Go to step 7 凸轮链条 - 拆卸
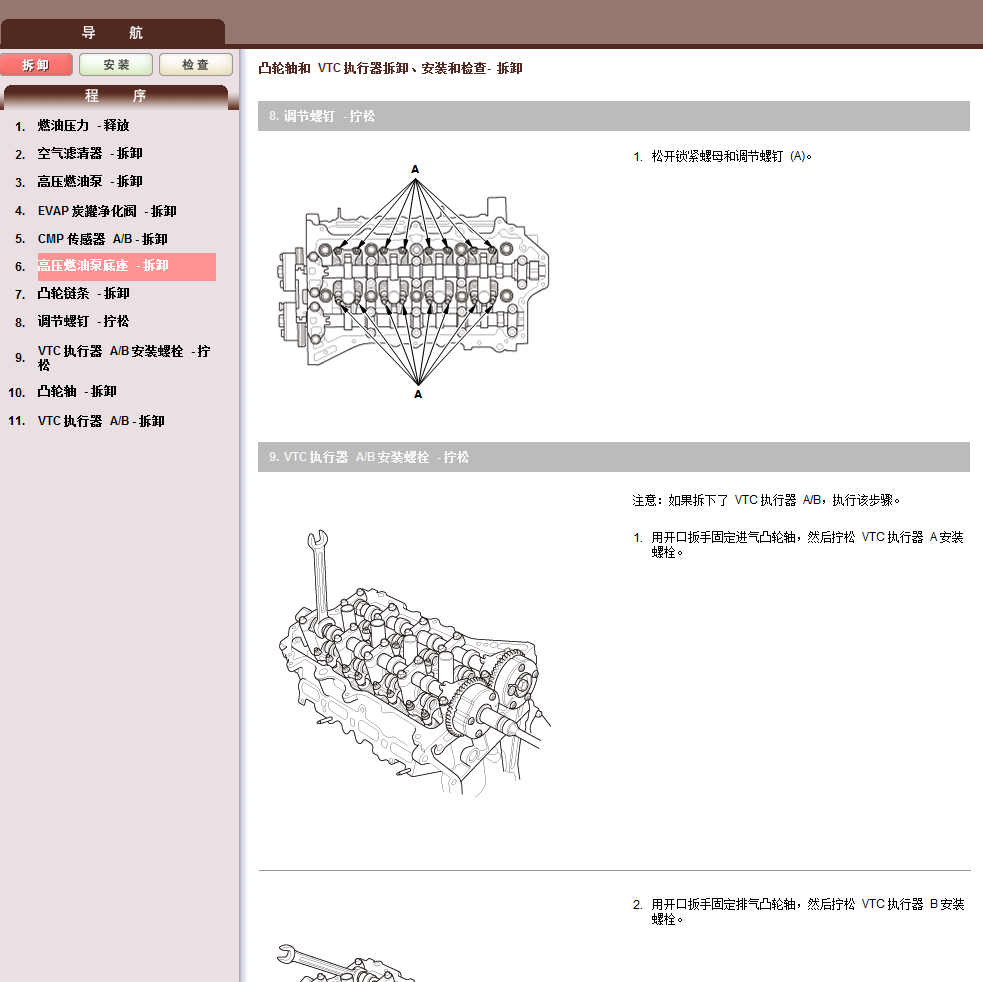Screen dimensions: 983x982 (83, 293)
